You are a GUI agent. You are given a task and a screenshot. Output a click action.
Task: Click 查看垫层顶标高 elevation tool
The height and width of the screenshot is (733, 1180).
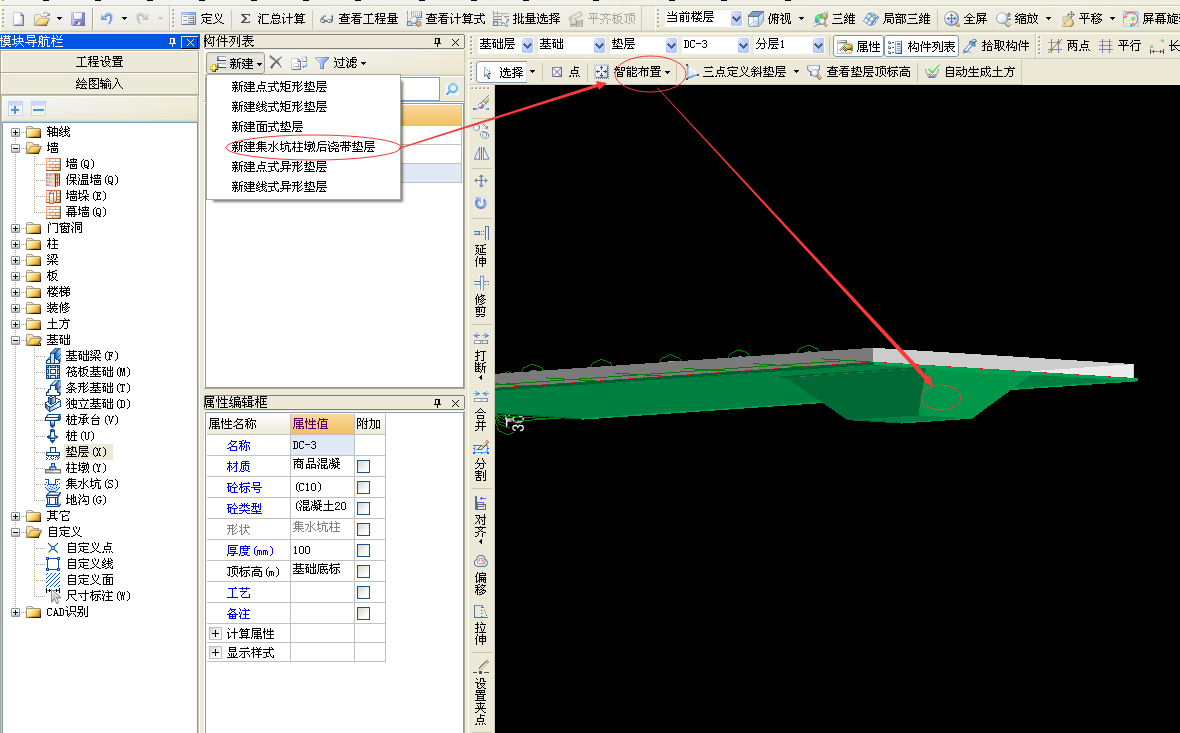pyautogui.click(x=859, y=72)
